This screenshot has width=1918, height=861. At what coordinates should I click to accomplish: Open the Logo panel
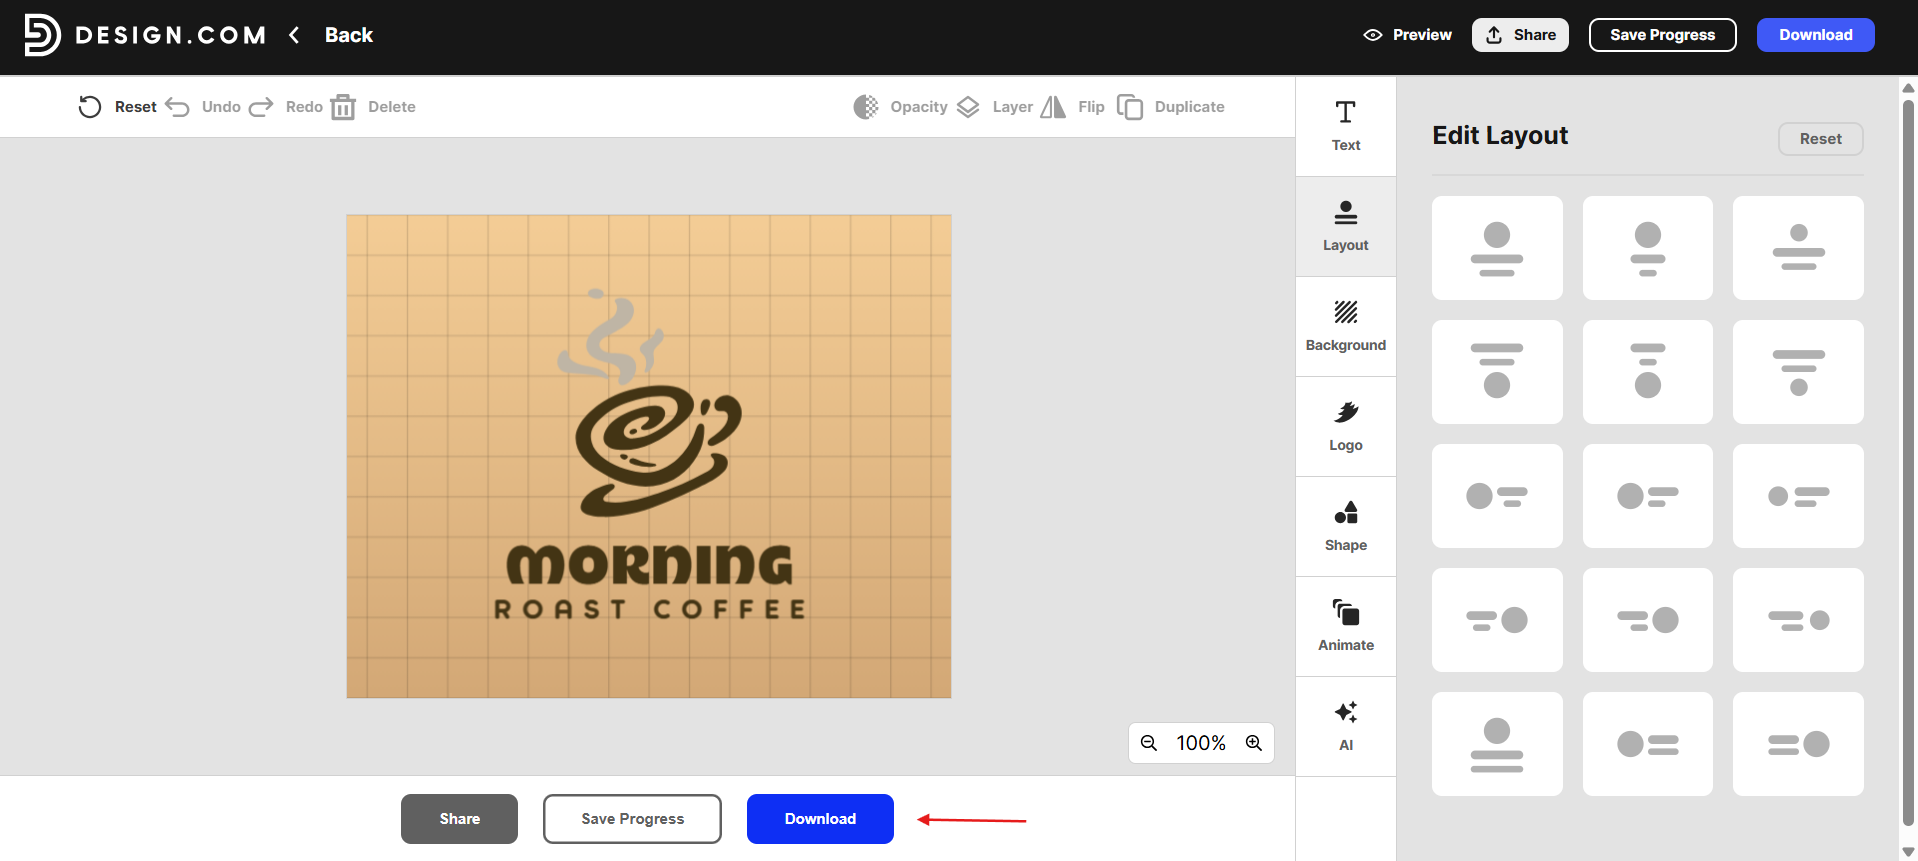pyautogui.click(x=1346, y=427)
